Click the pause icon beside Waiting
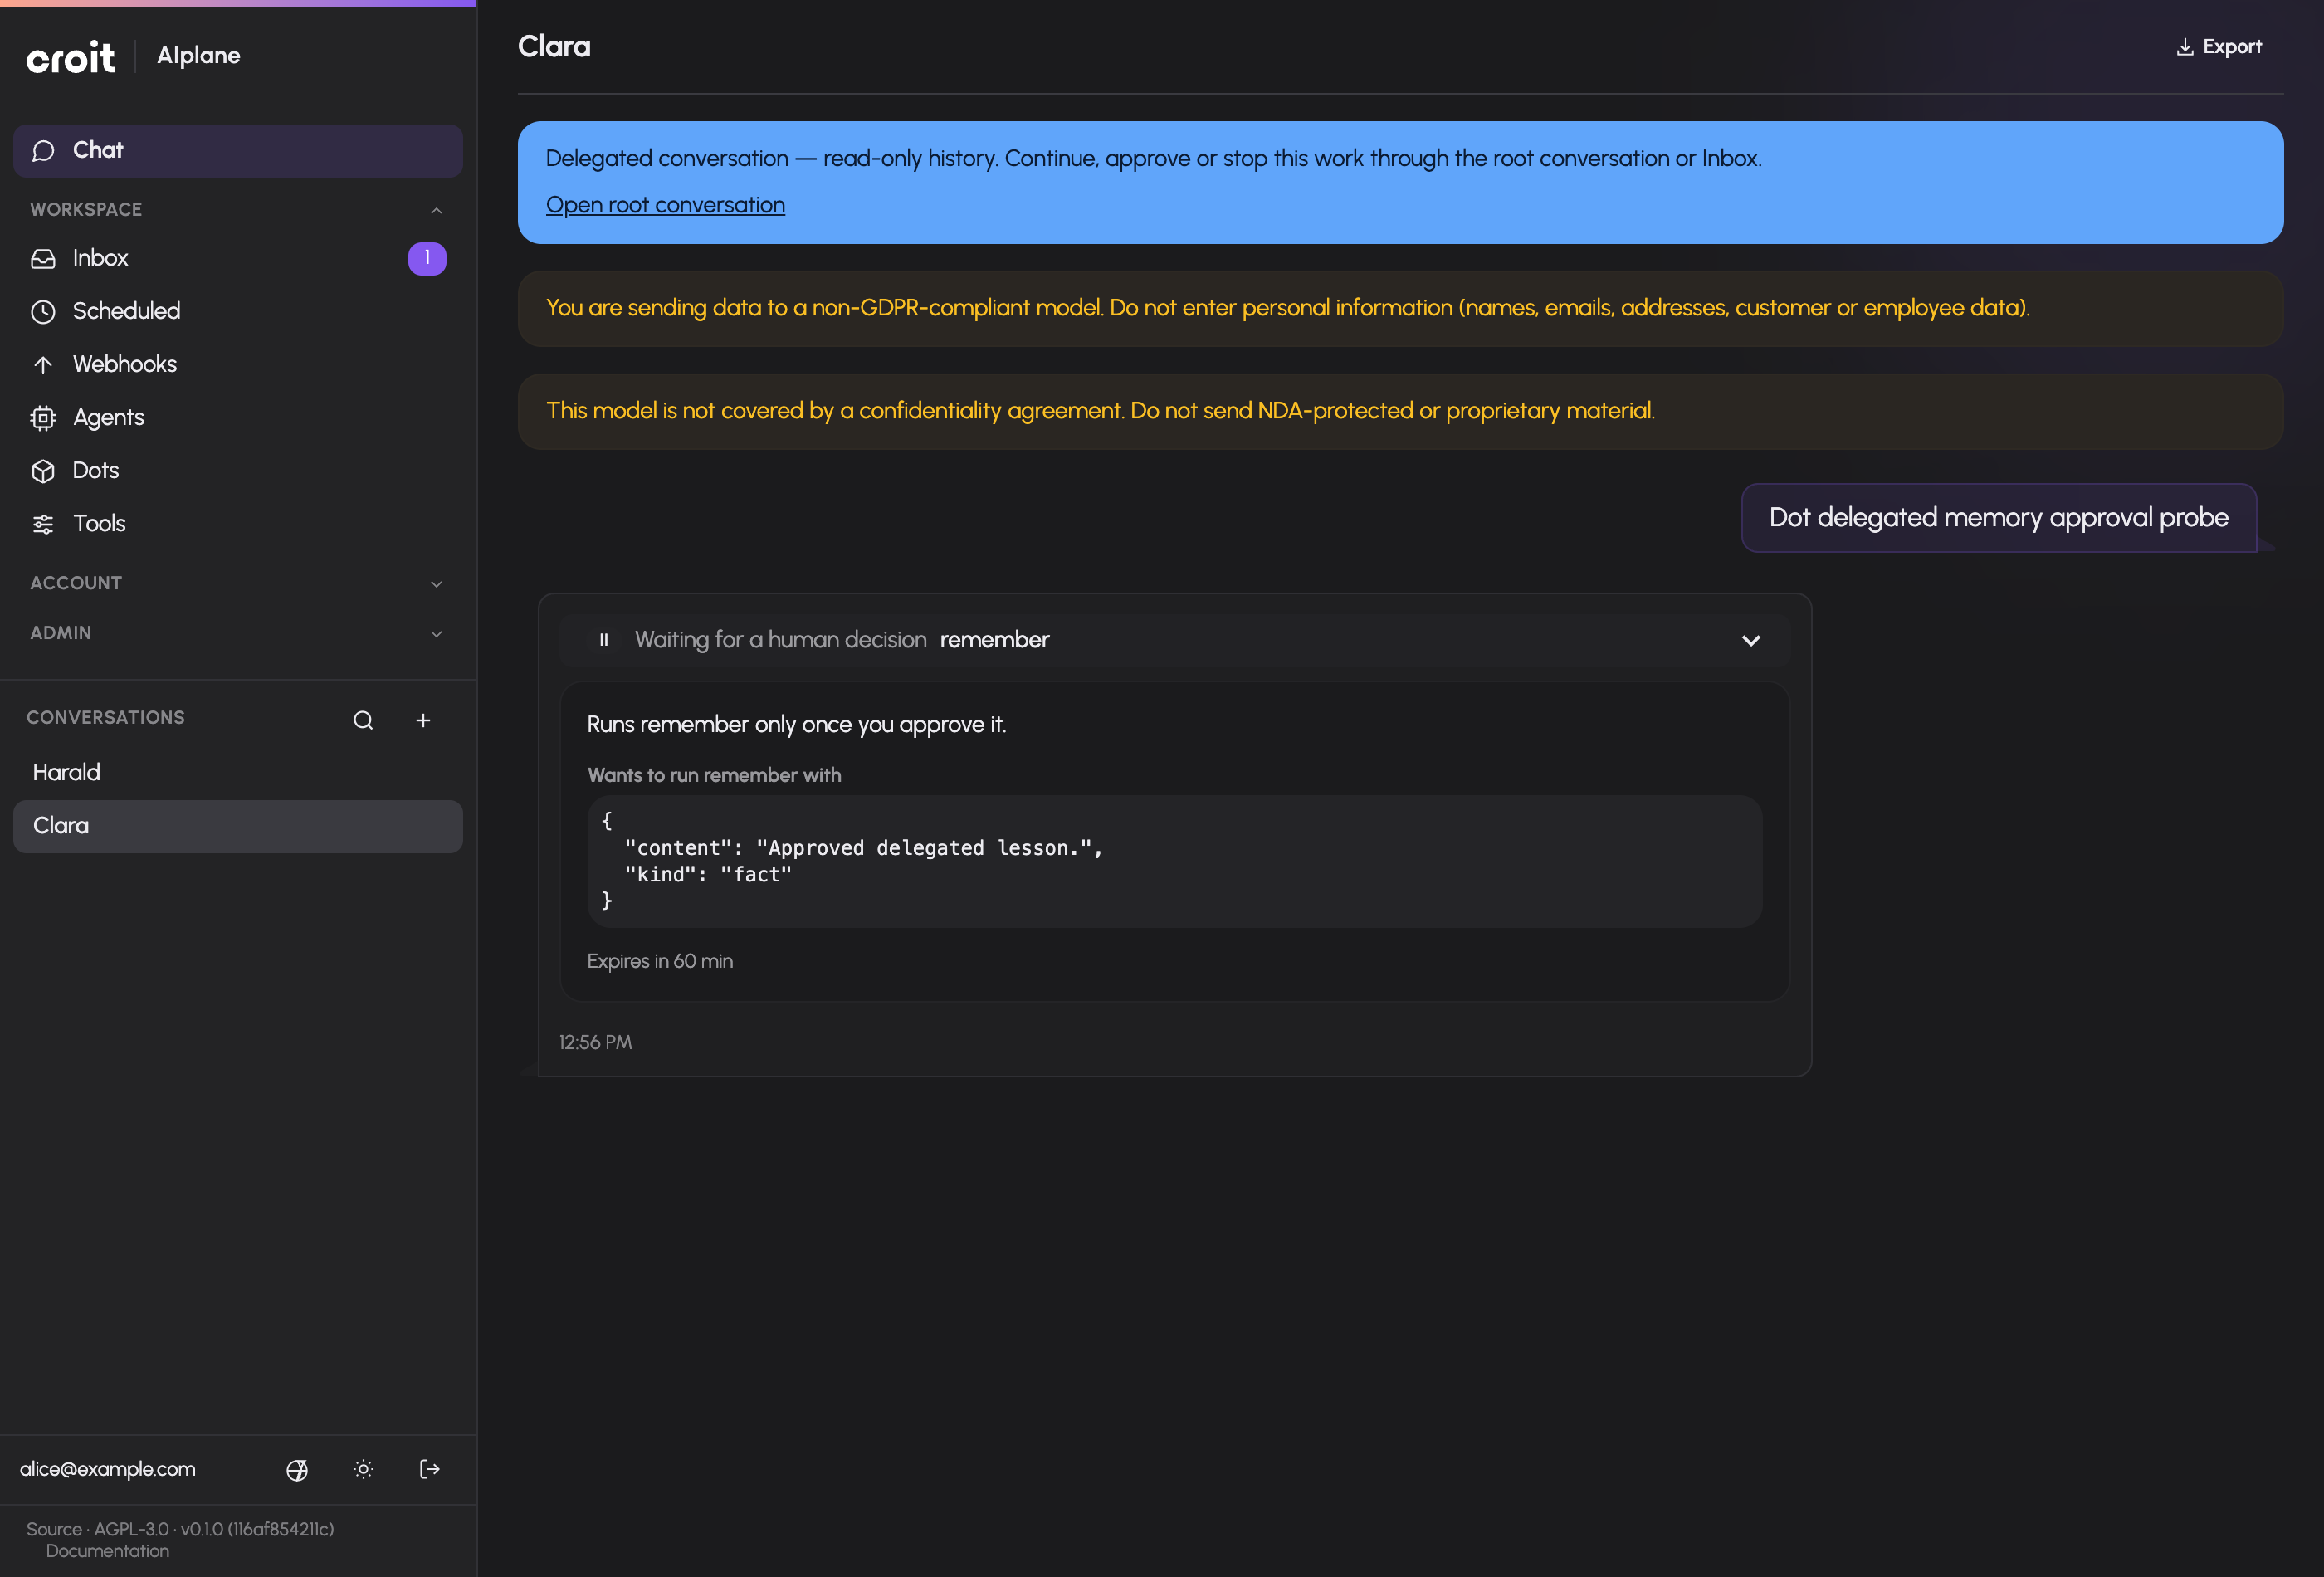Image resolution: width=2324 pixels, height=1577 pixels. click(x=604, y=640)
